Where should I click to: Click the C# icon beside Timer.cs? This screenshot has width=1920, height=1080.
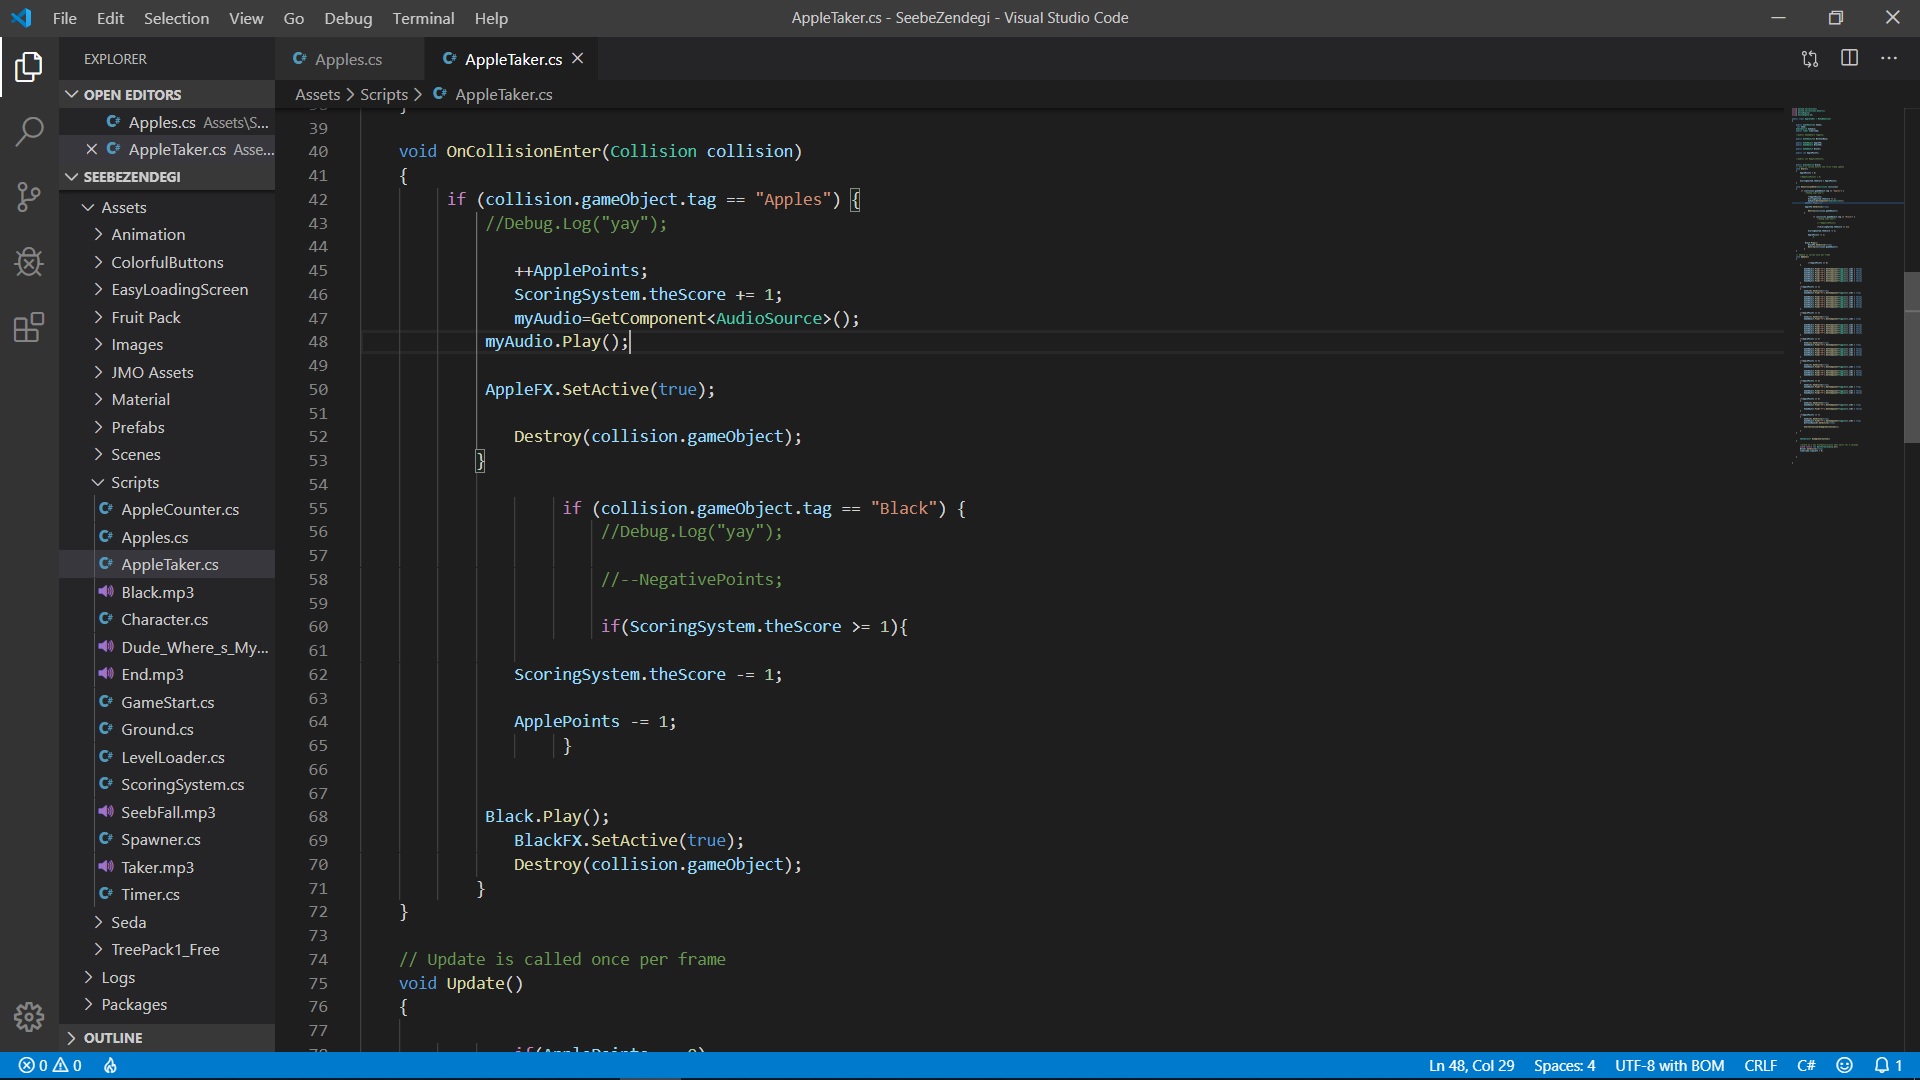pyautogui.click(x=106, y=894)
